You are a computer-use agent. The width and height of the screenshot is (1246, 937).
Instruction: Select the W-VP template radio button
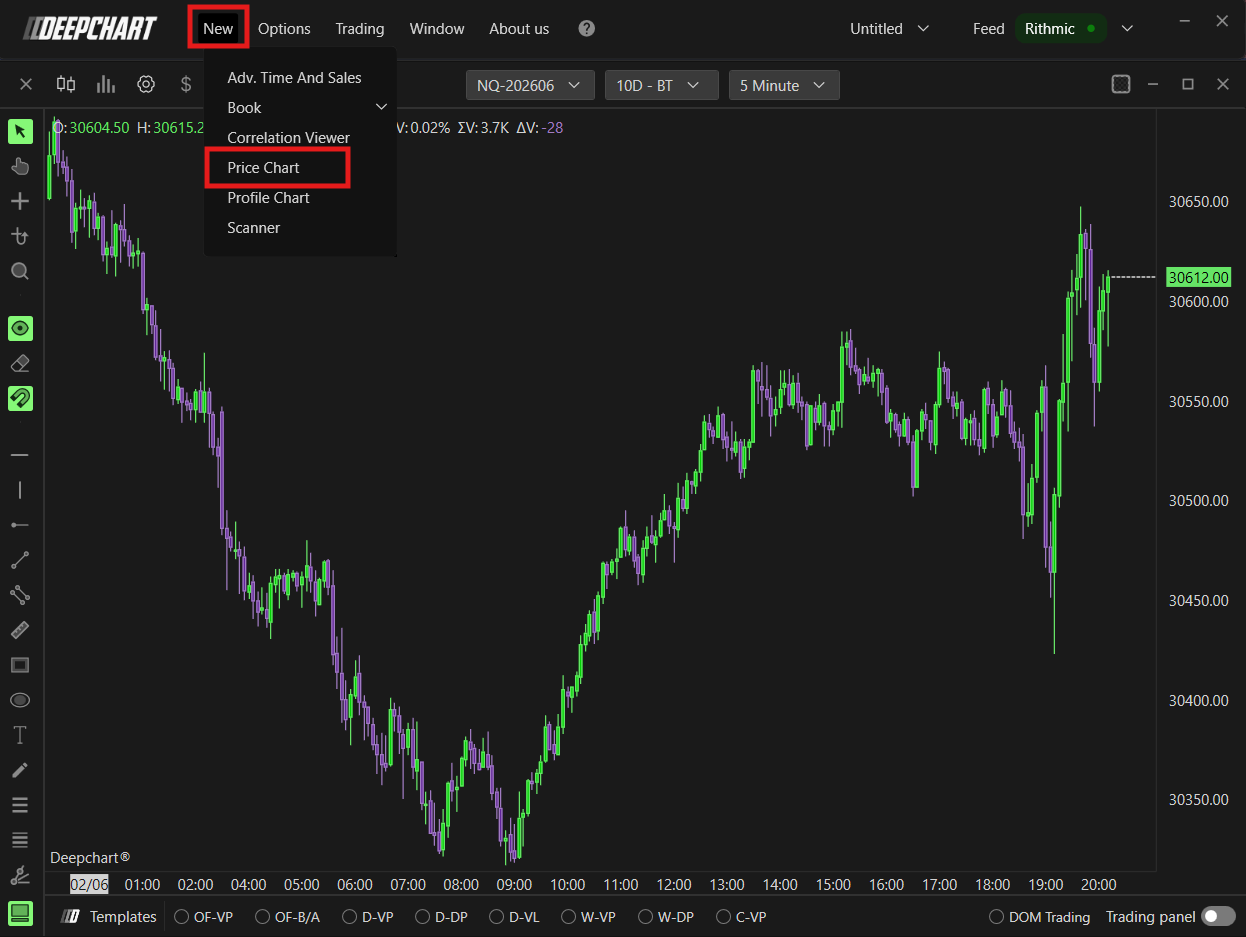pyautogui.click(x=568, y=917)
